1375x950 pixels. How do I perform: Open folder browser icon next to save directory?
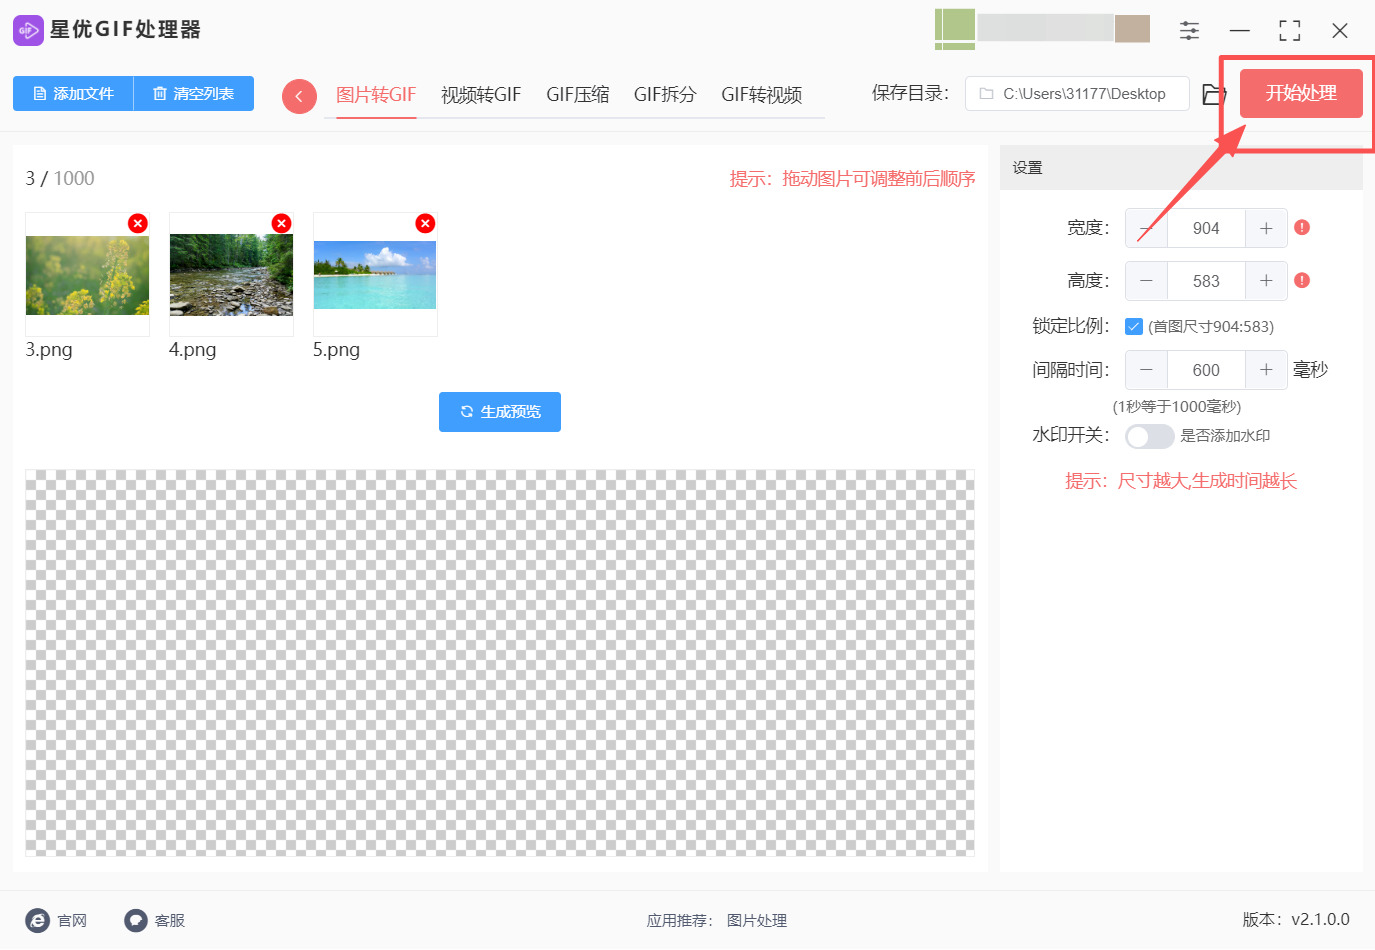tap(1213, 93)
